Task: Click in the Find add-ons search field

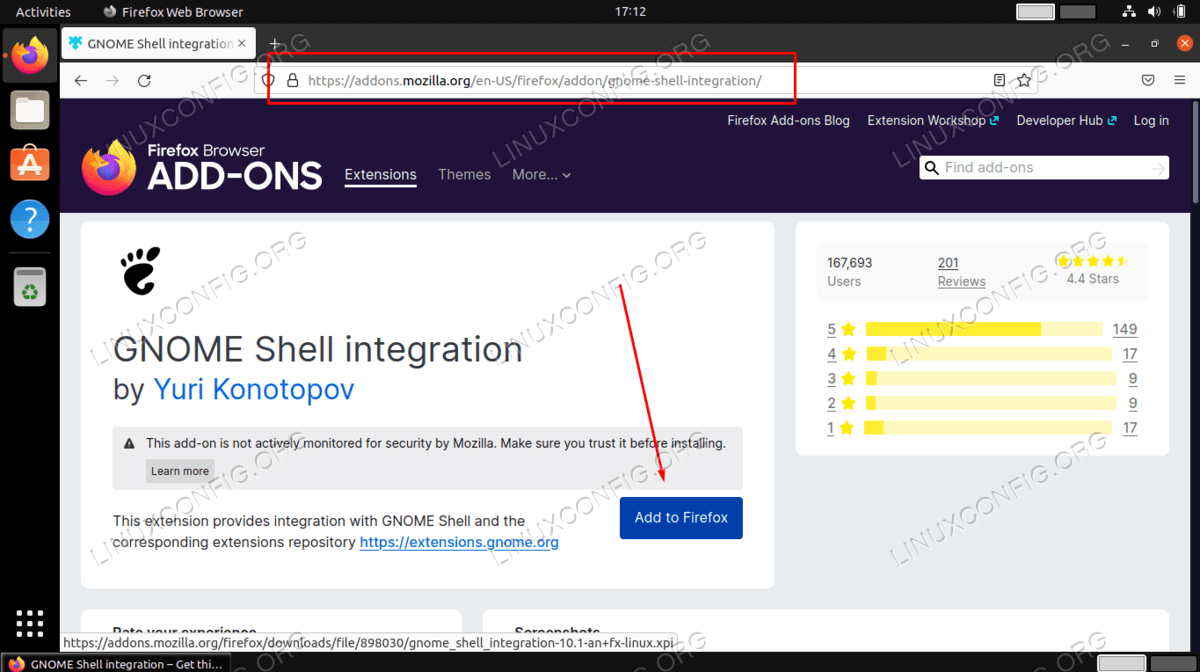Action: tap(1043, 168)
